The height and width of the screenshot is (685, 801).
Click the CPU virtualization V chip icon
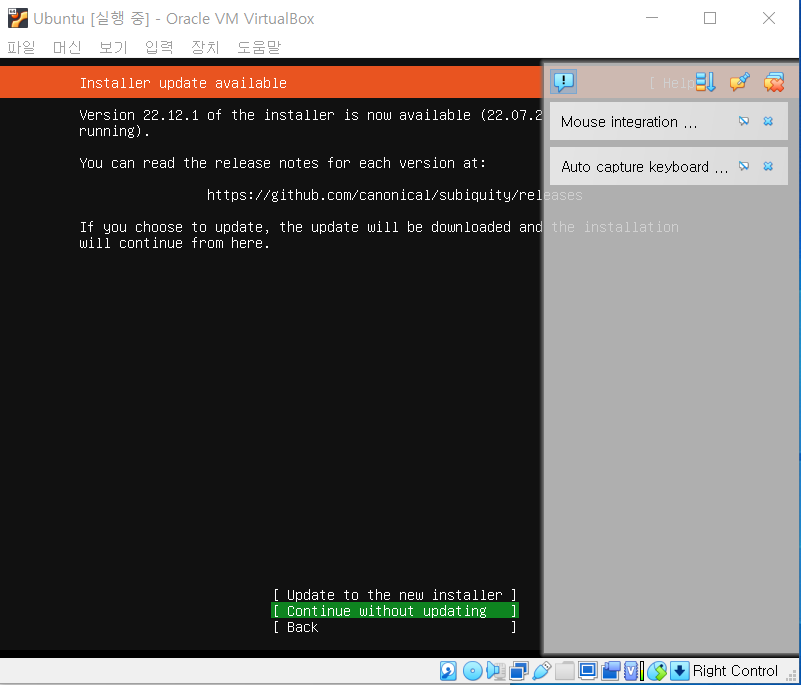click(633, 670)
